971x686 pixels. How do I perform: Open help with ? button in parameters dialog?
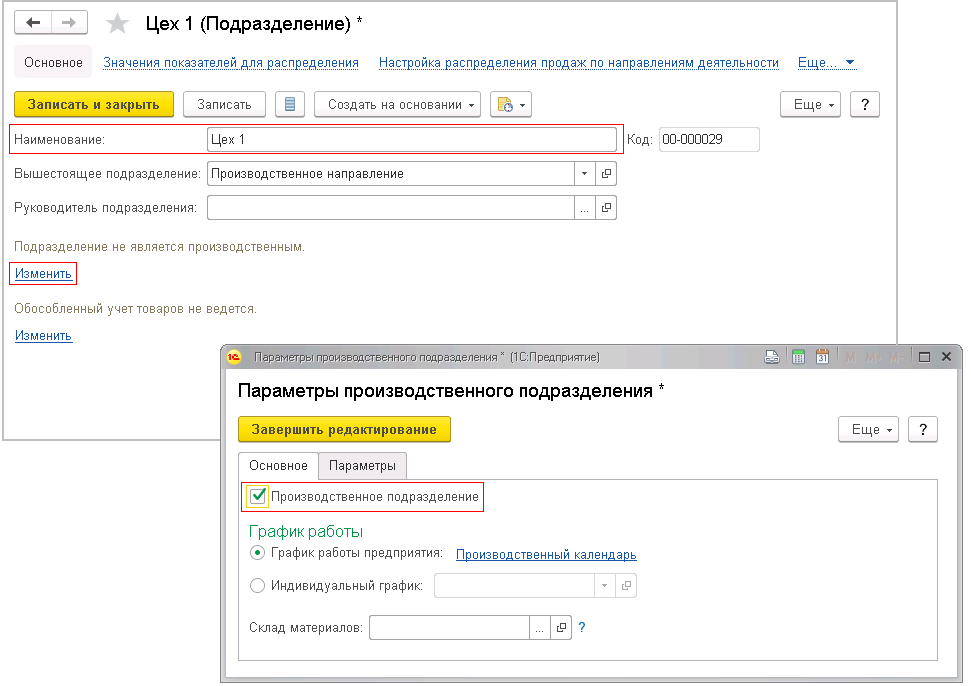(923, 430)
